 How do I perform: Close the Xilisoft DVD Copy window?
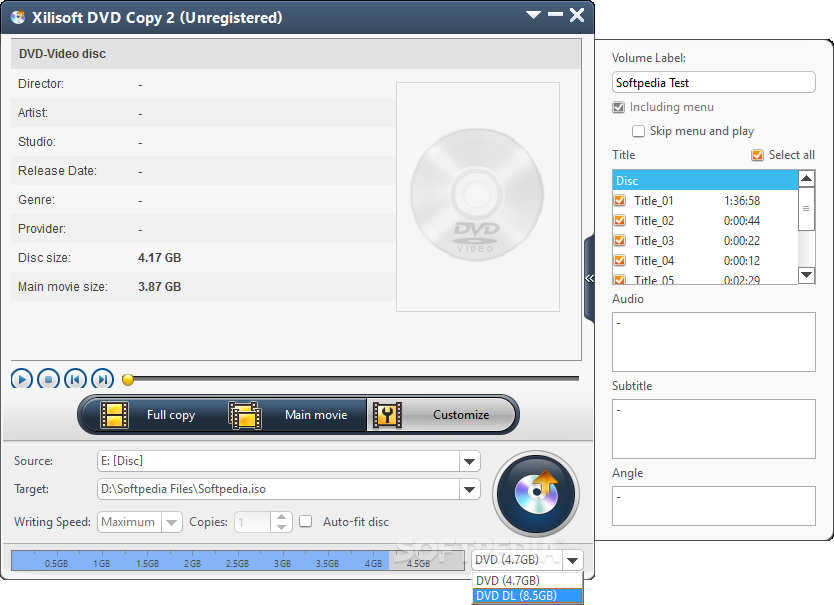[577, 15]
